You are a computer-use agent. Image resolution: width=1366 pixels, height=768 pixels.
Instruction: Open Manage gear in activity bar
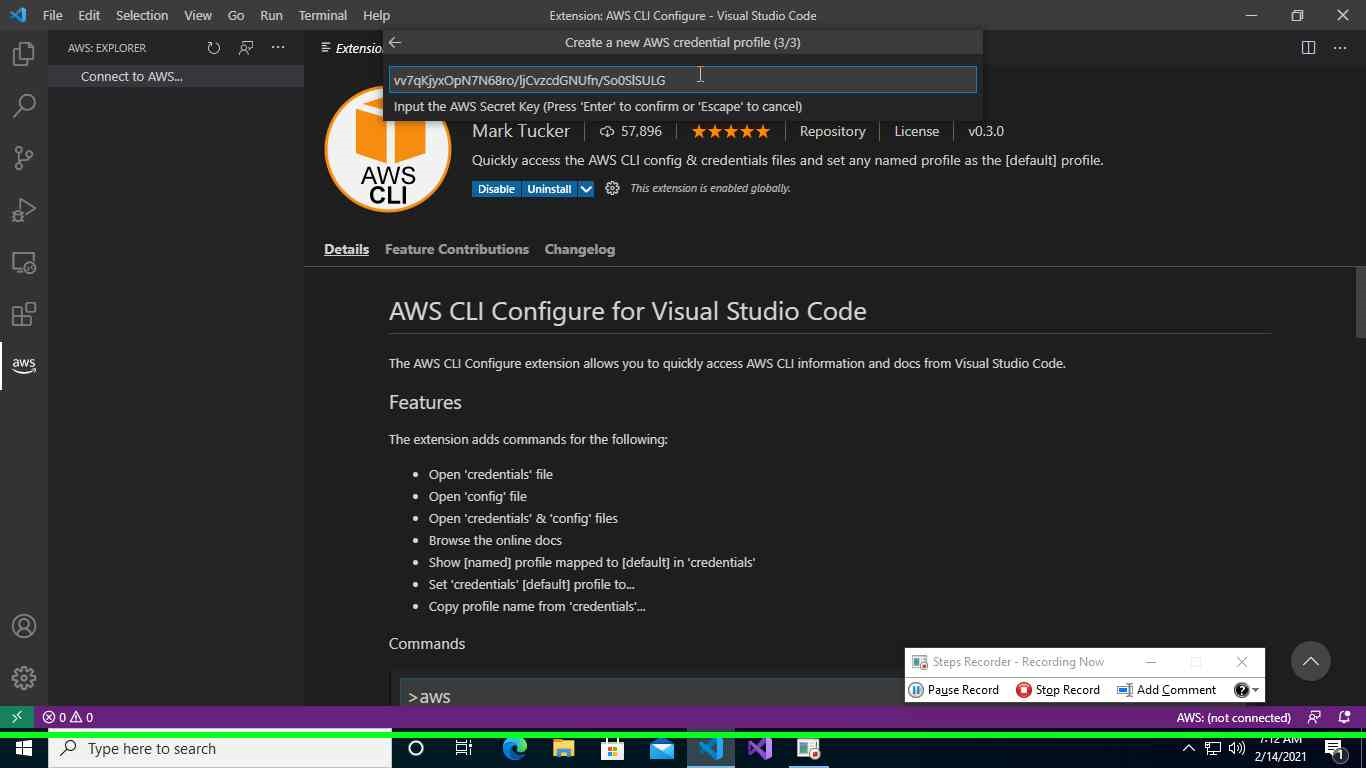pos(24,678)
